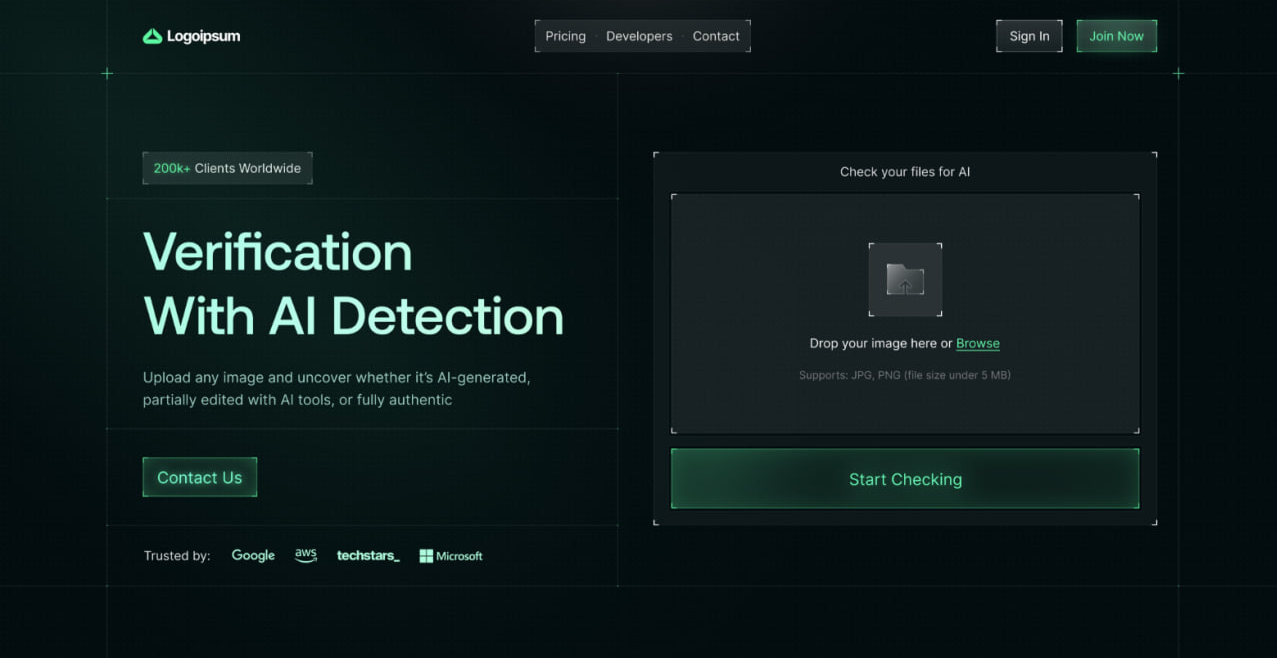Click the green Logoipsum logo icon
The image size is (1277, 658).
click(152, 37)
